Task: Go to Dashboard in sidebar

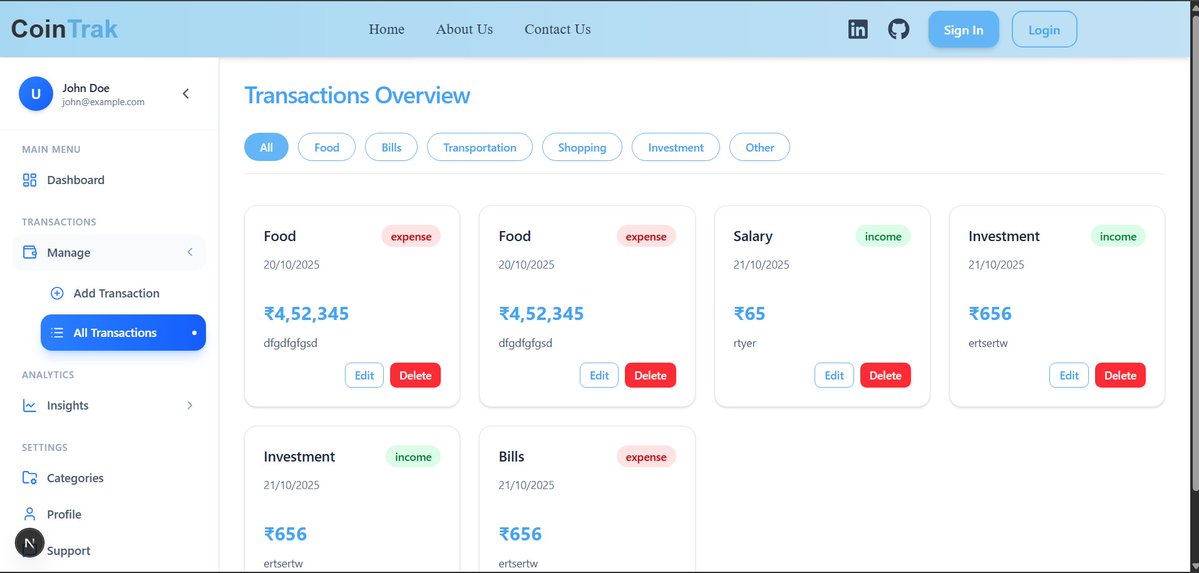Action: point(109,181)
